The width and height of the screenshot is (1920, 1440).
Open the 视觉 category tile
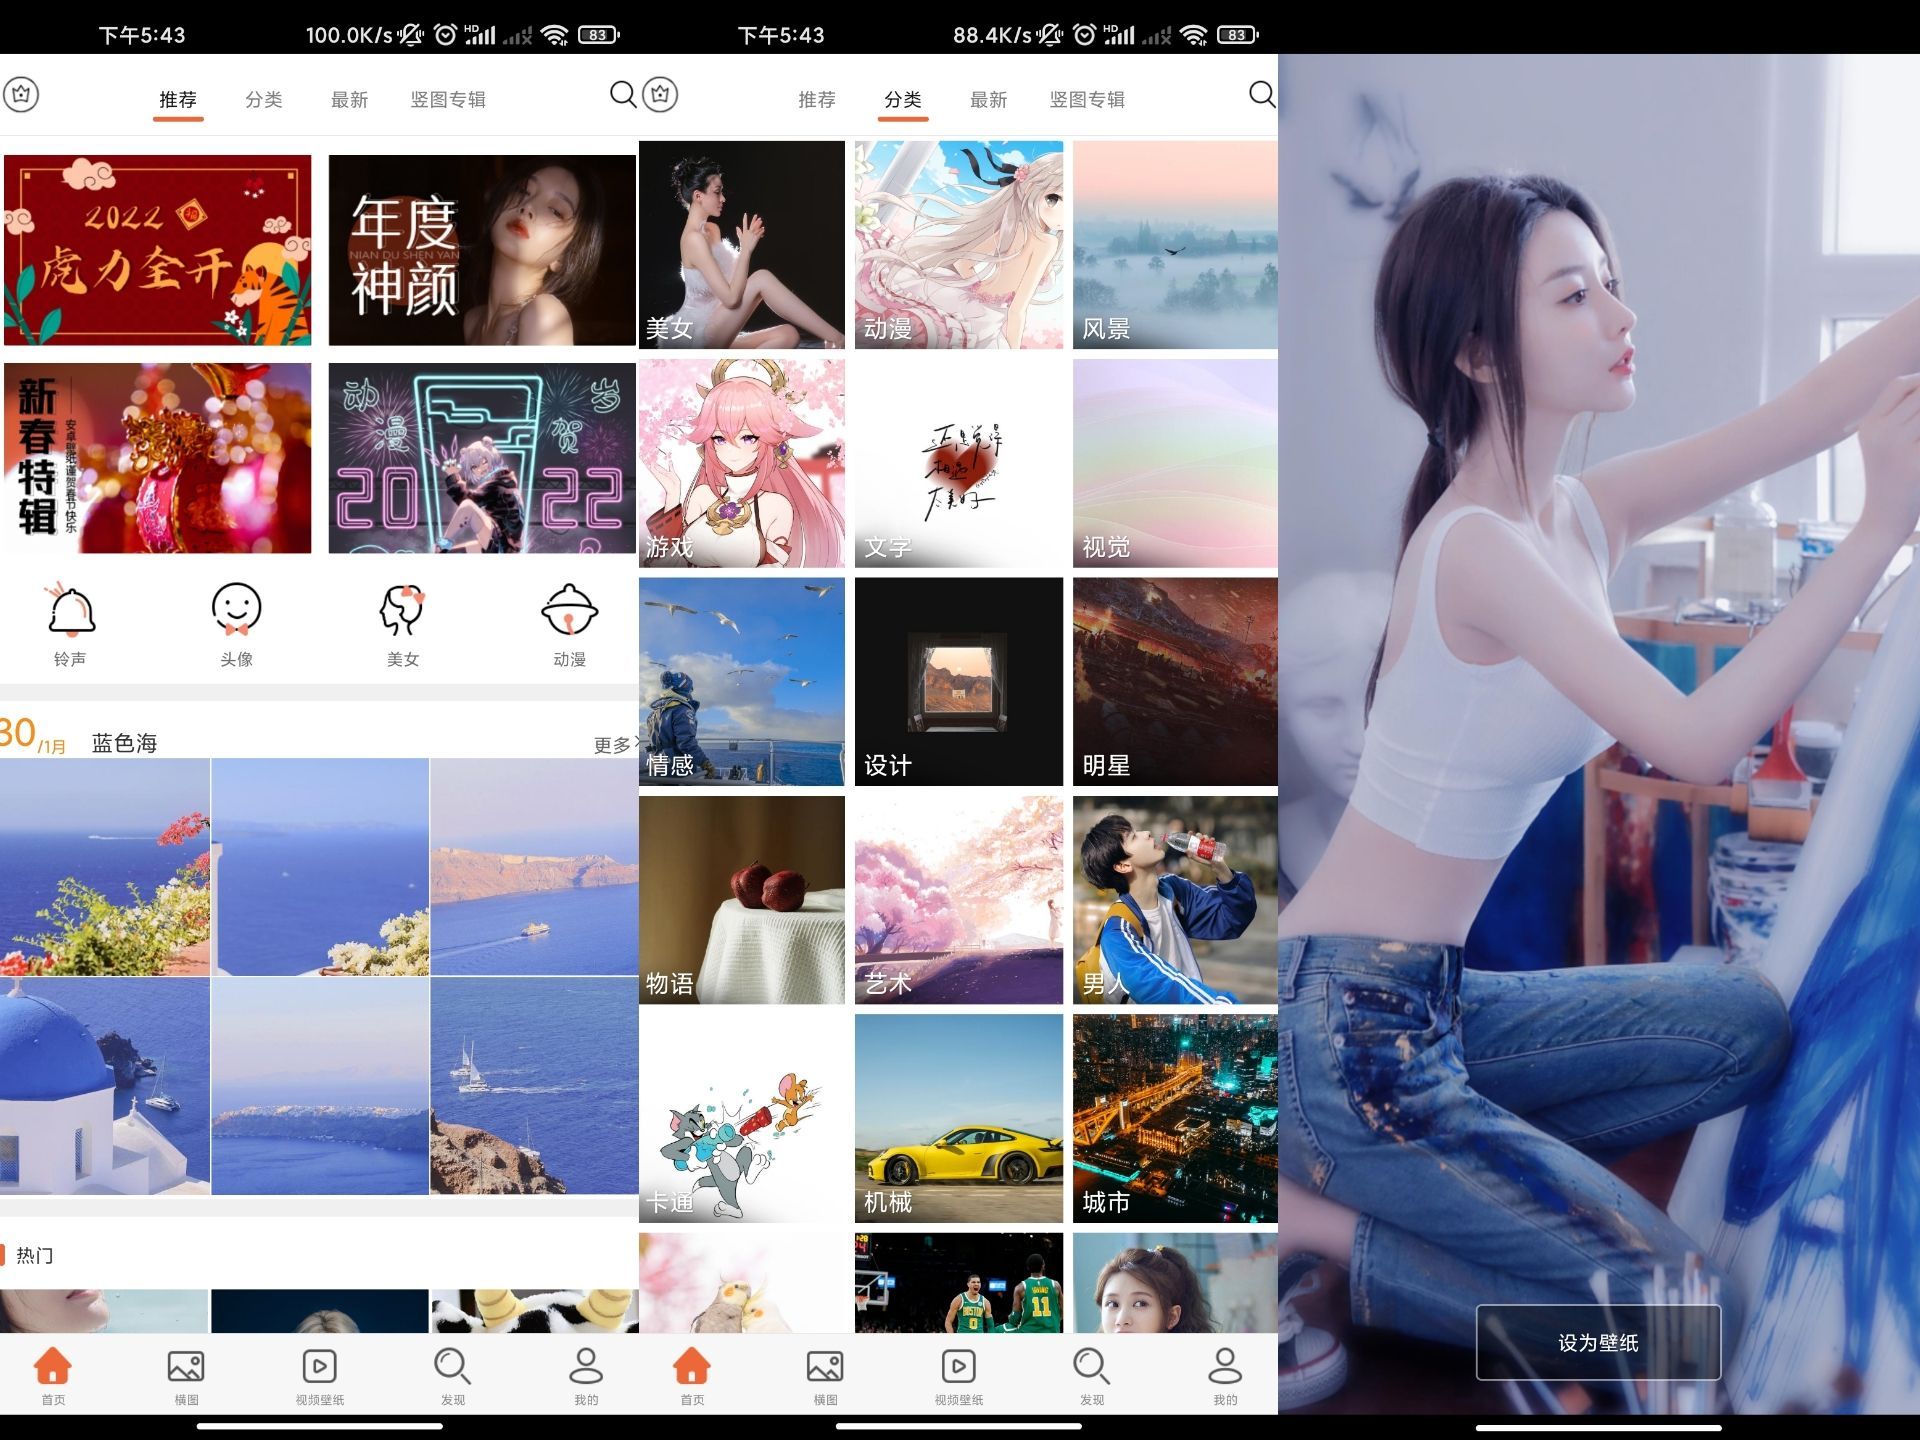1175,463
